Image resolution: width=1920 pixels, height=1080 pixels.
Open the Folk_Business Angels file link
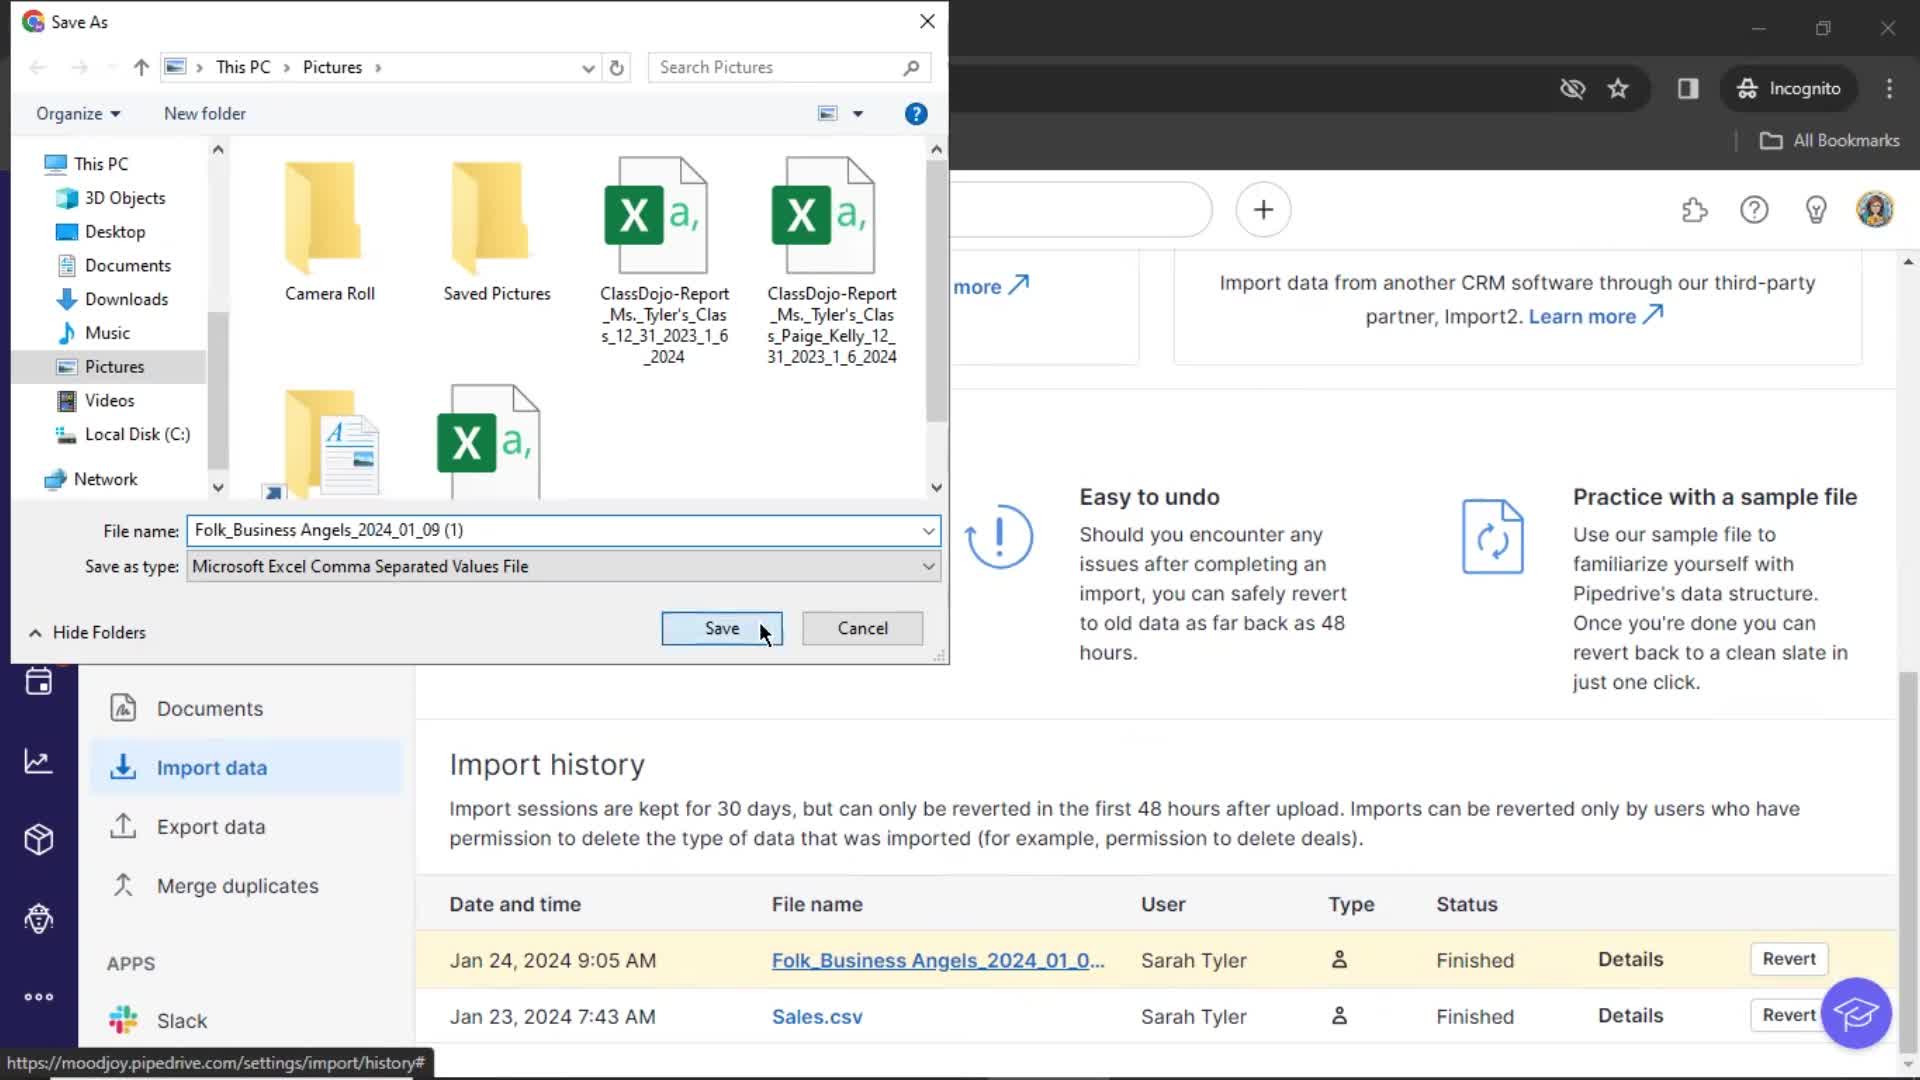point(937,961)
